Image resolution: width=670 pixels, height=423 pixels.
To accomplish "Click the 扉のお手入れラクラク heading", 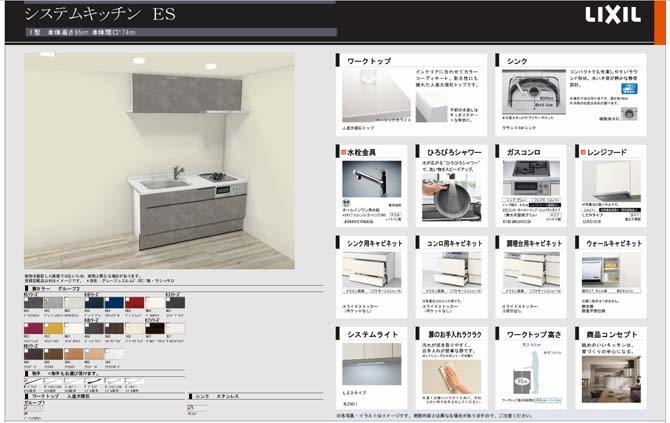I will tap(455, 334).
